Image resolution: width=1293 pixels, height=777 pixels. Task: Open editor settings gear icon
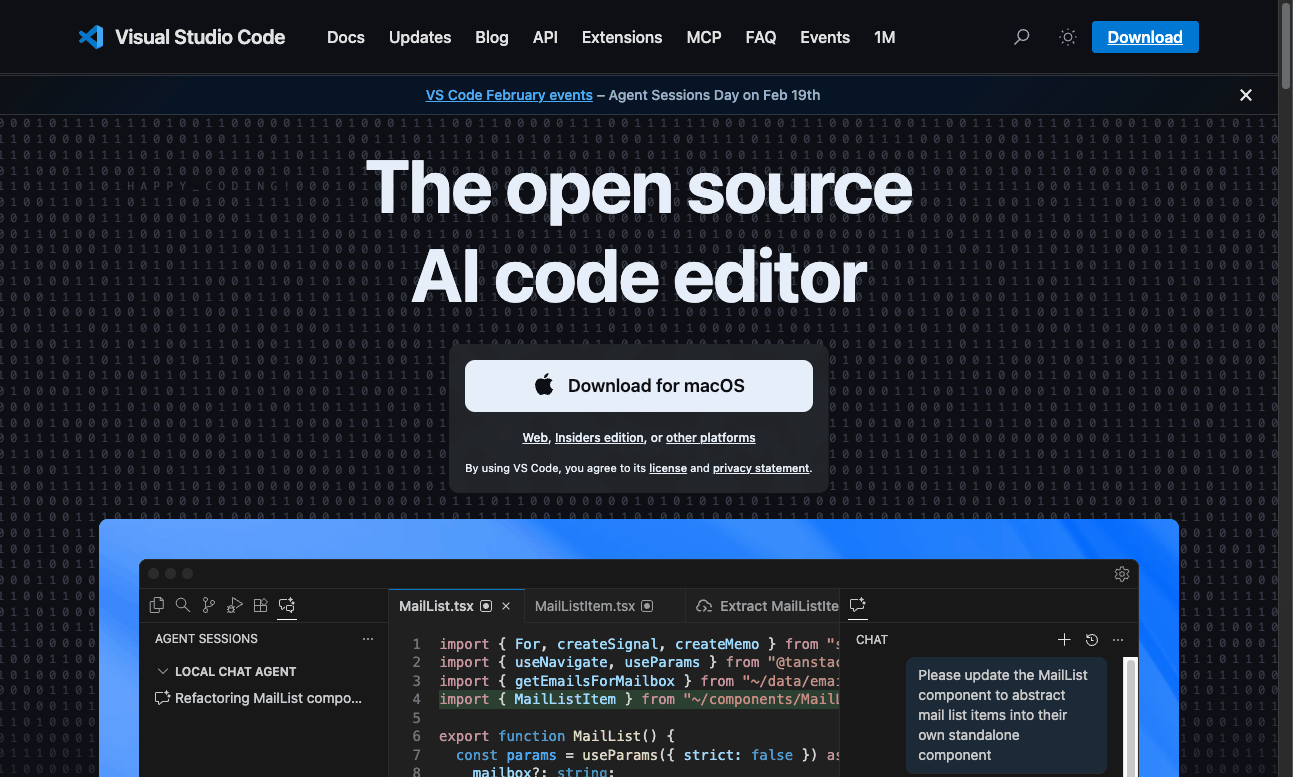[1122, 574]
